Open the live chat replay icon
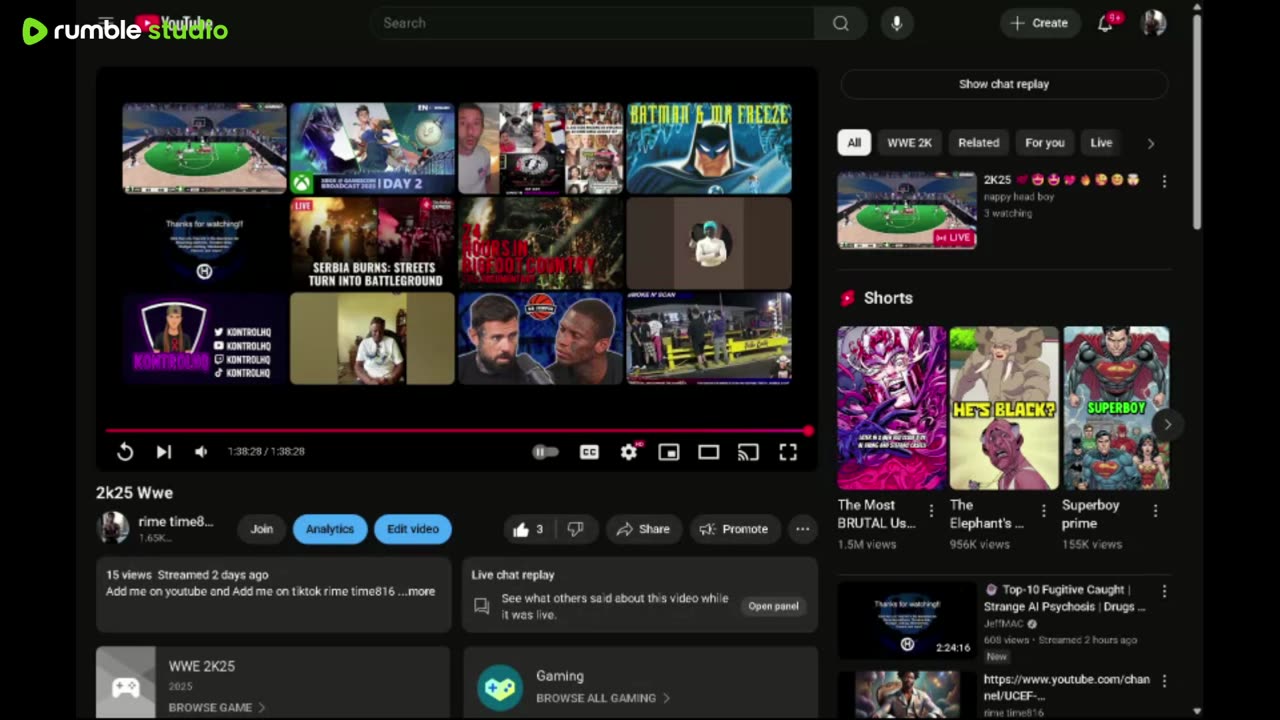The width and height of the screenshot is (1280, 720). click(481, 606)
